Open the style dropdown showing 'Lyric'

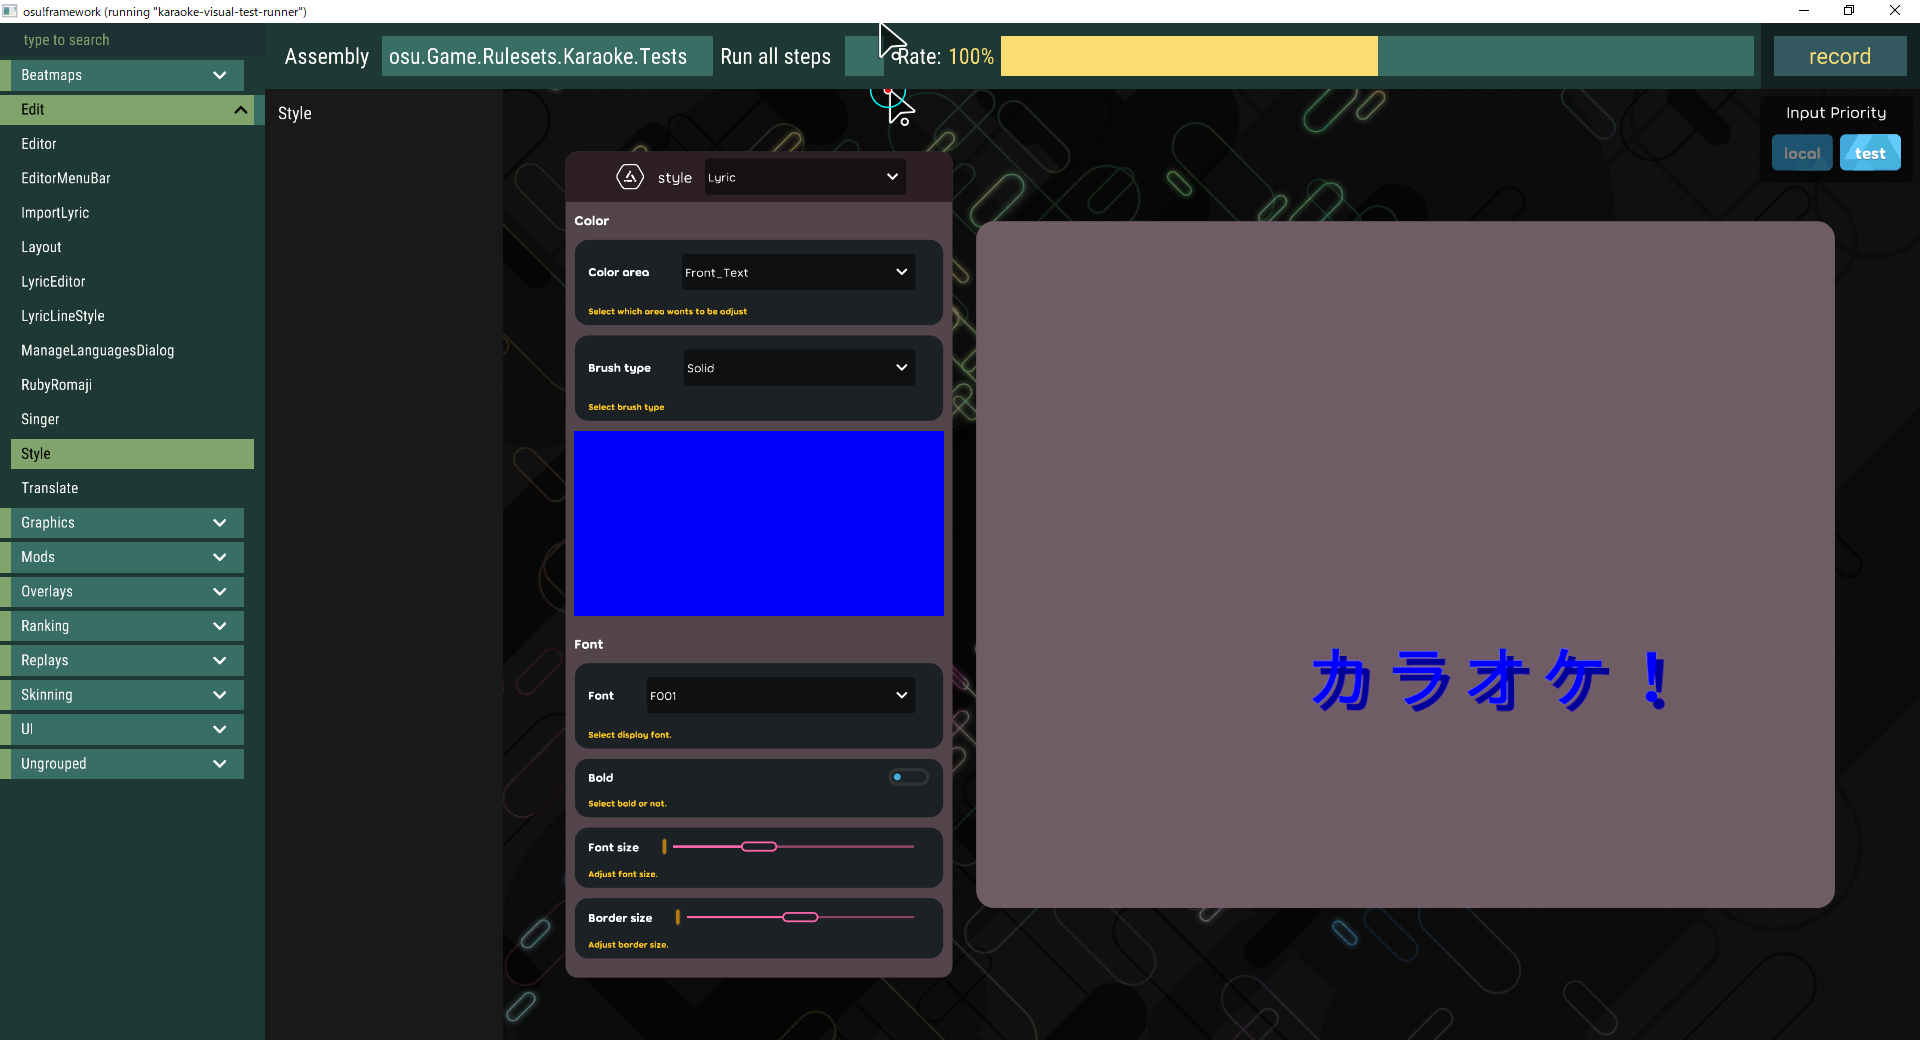[x=803, y=177]
